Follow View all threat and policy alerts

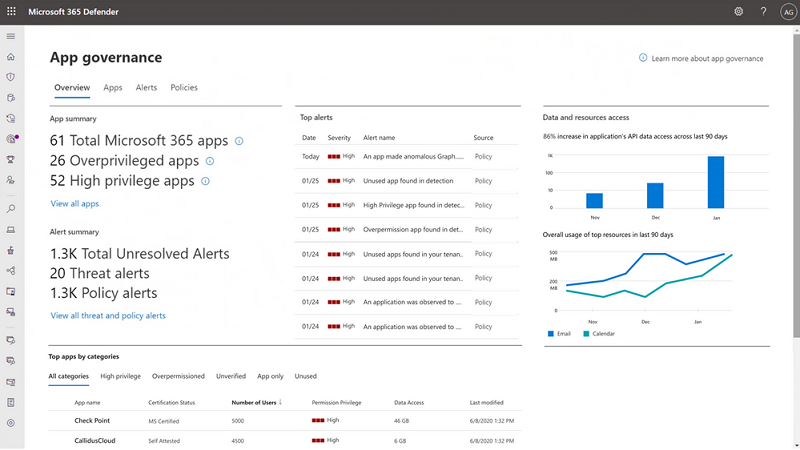pos(108,316)
